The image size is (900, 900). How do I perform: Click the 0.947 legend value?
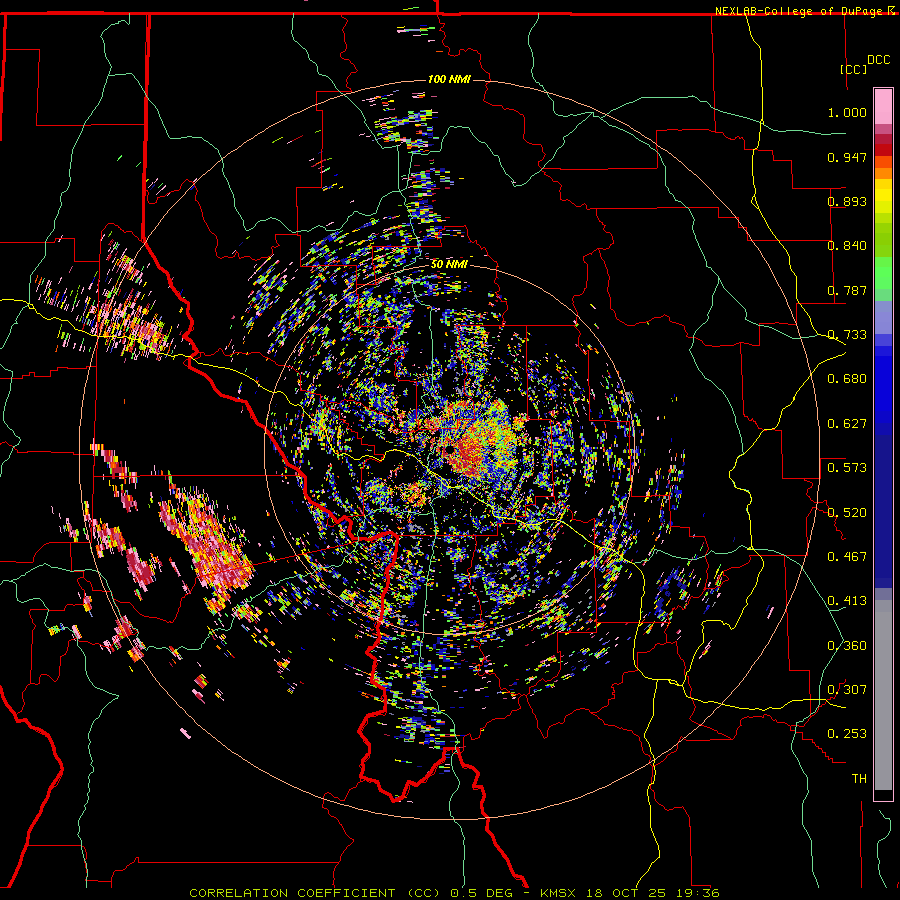click(847, 157)
